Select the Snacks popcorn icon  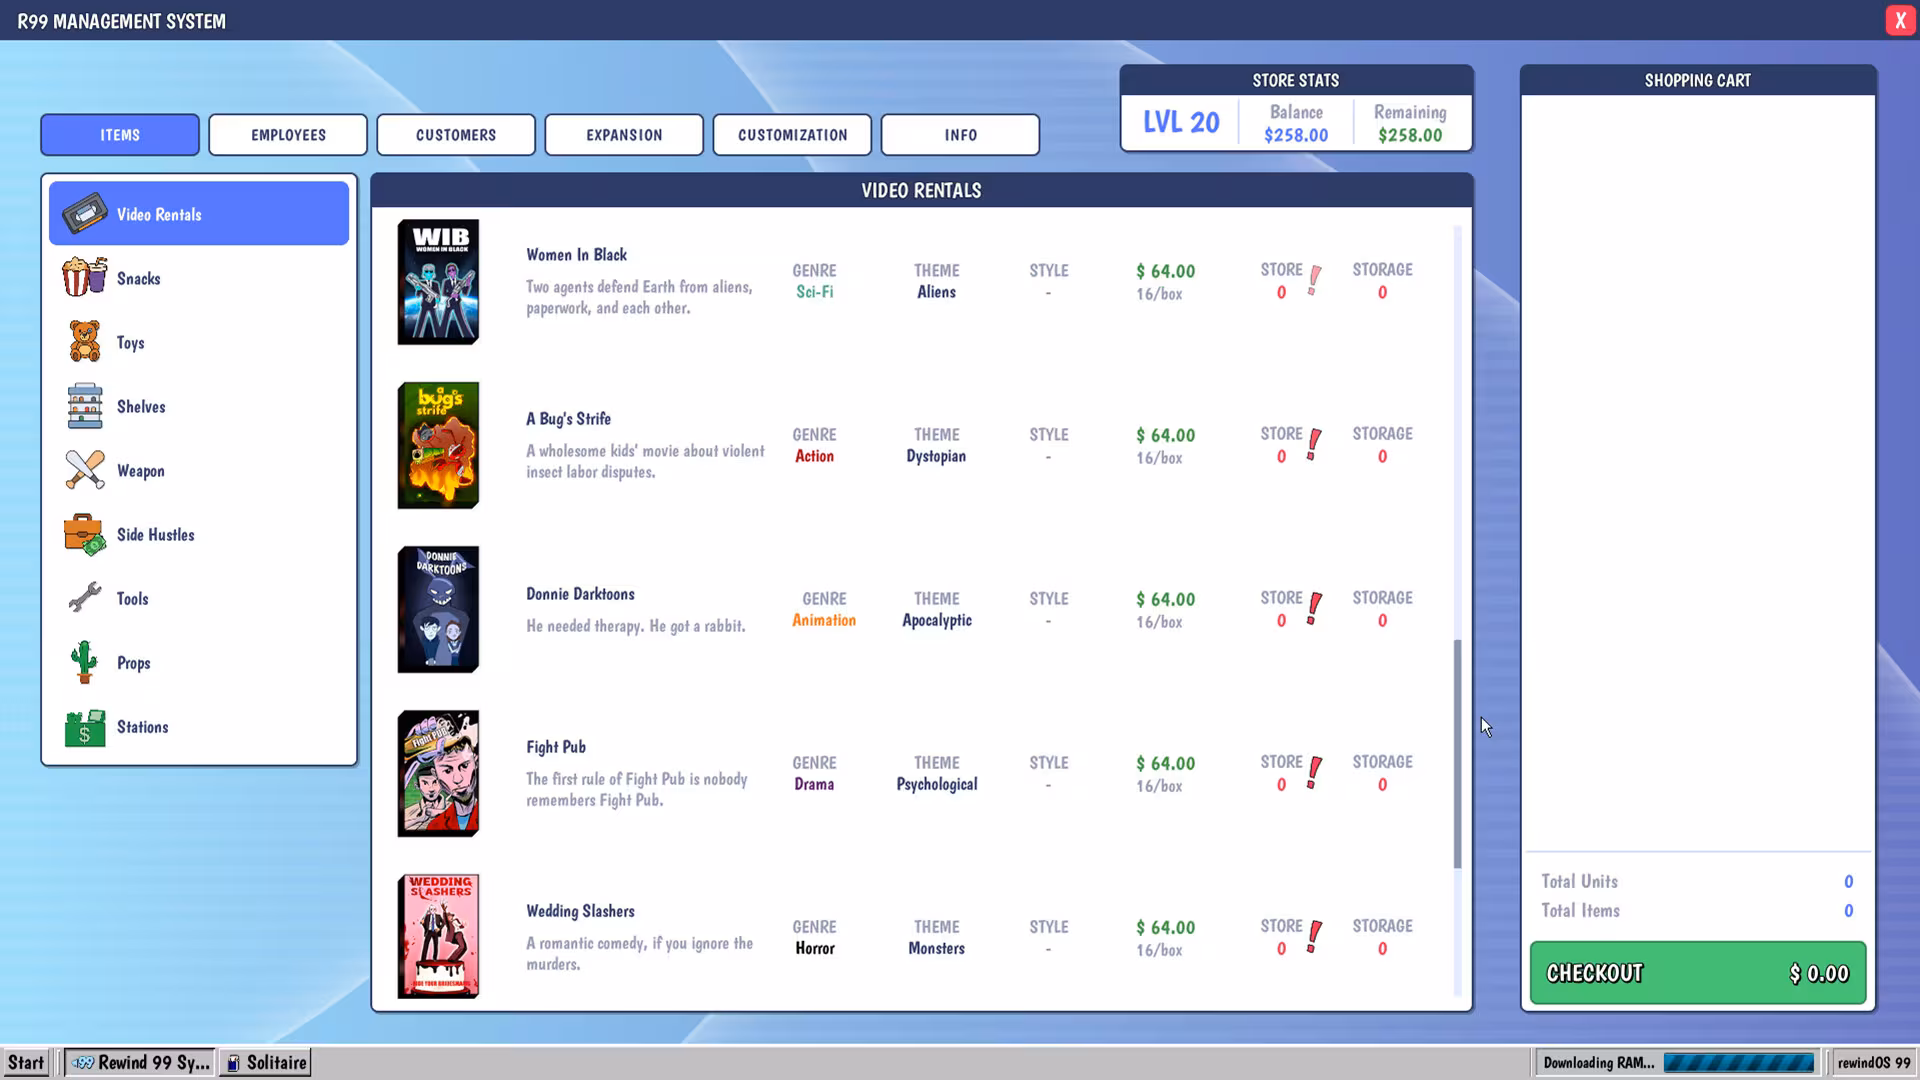click(x=84, y=278)
